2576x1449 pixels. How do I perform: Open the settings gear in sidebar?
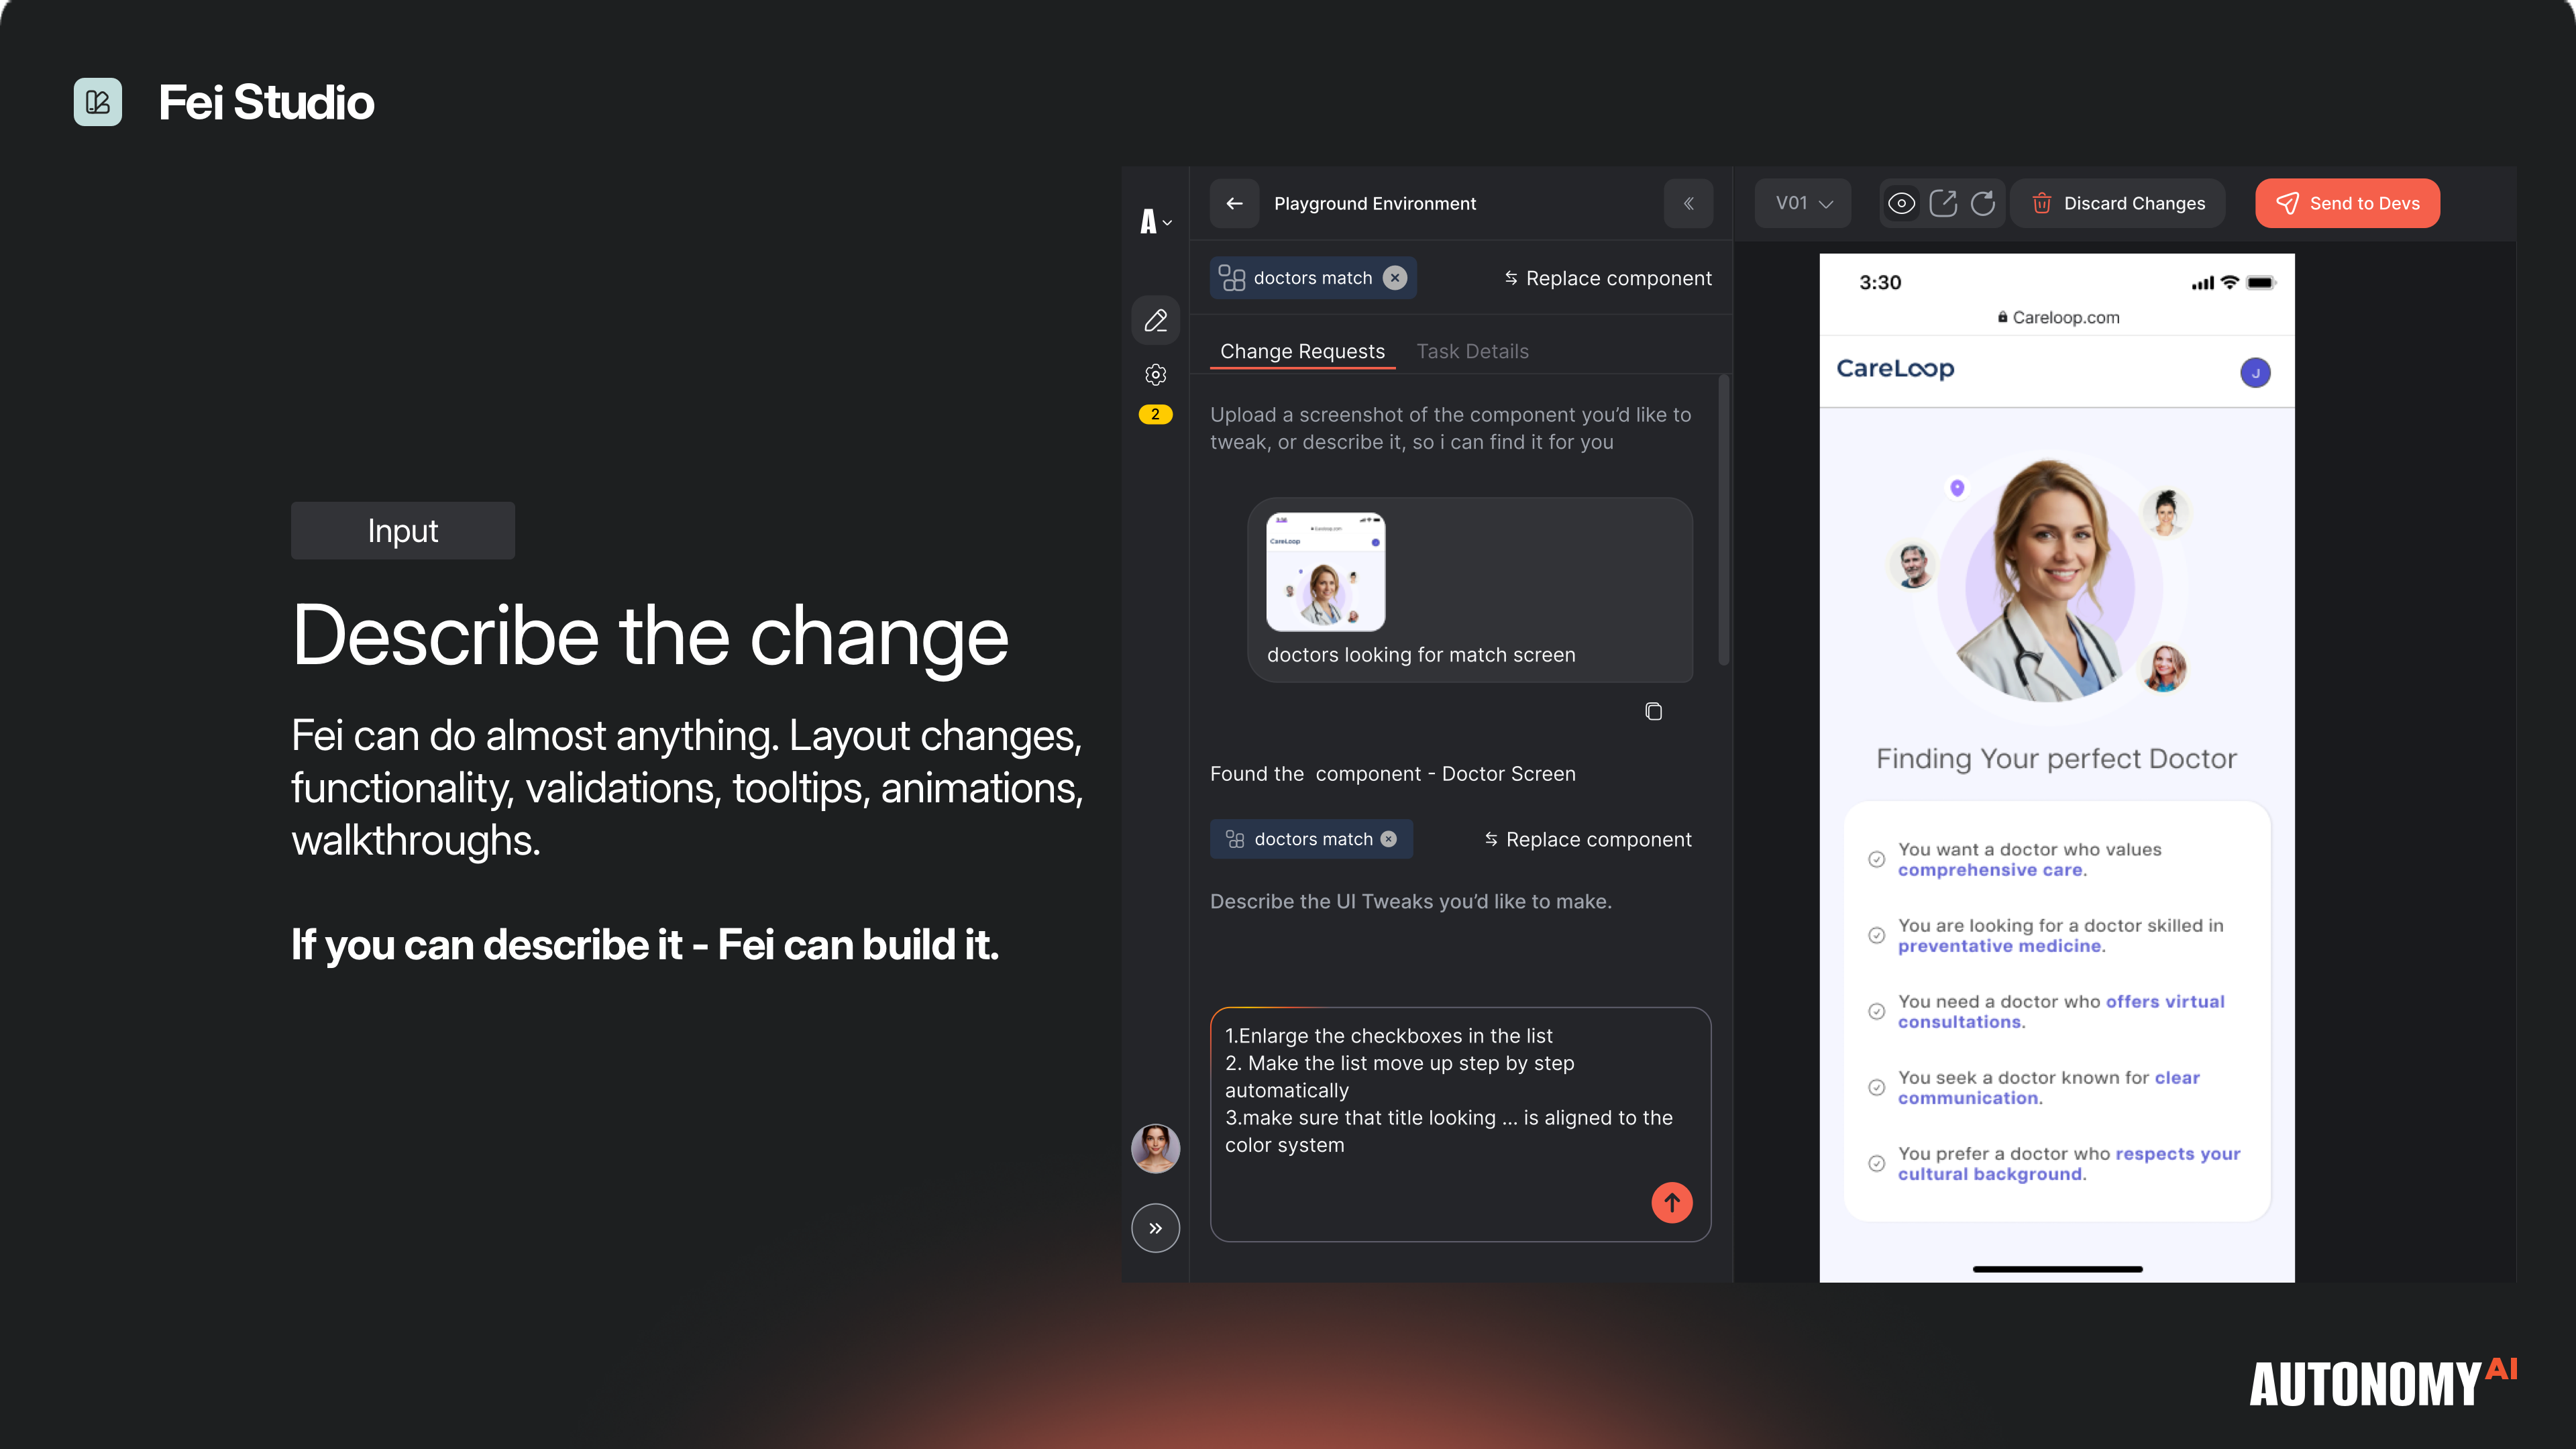(x=1155, y=375)
